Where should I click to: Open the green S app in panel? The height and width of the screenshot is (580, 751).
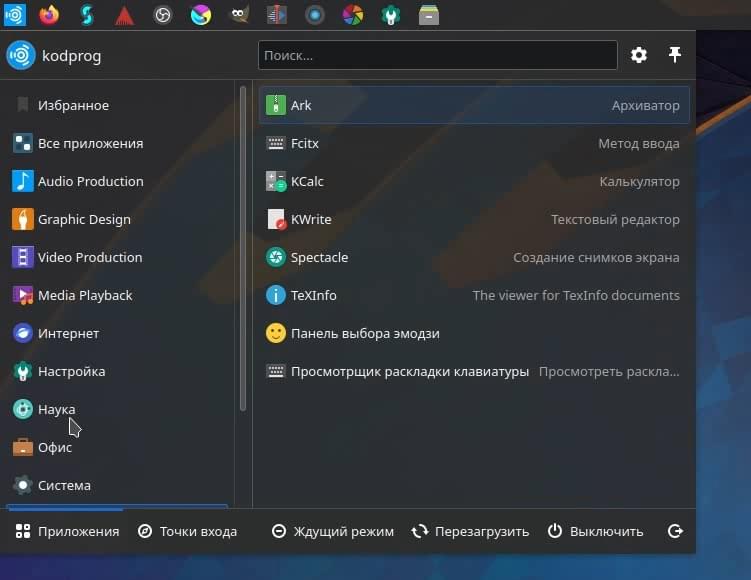click(87, 15)
